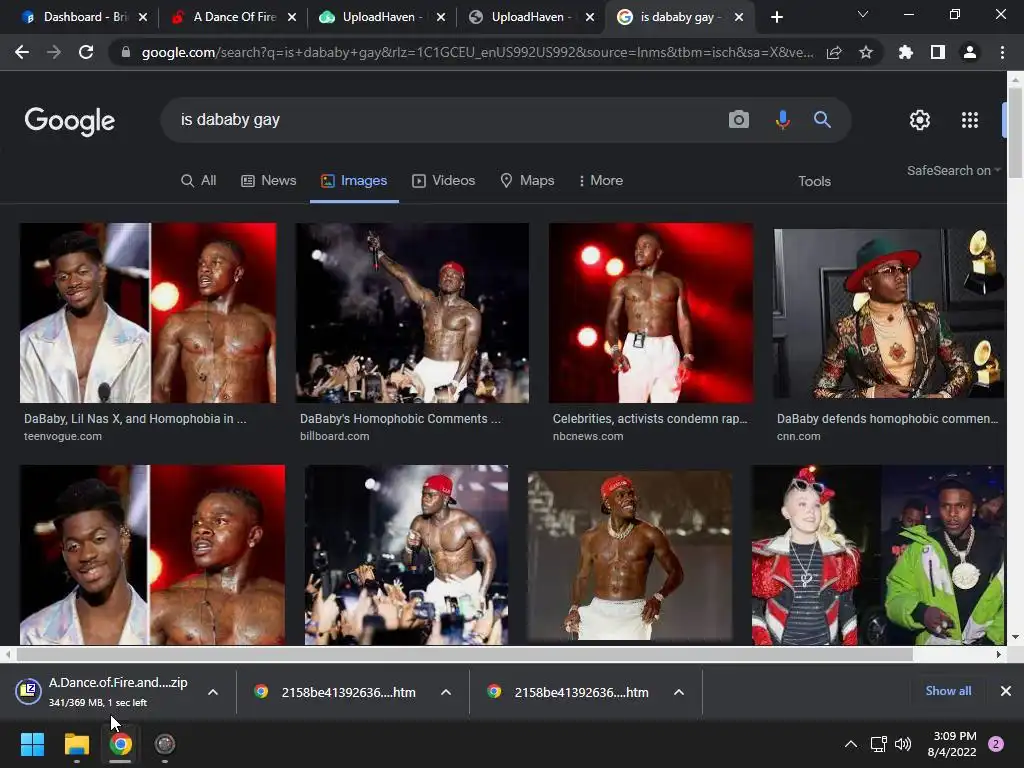Expand options for A.Dance.of.Fire zip download
The width and height of the screenshot is (1024, 768).
click(213, 692)
